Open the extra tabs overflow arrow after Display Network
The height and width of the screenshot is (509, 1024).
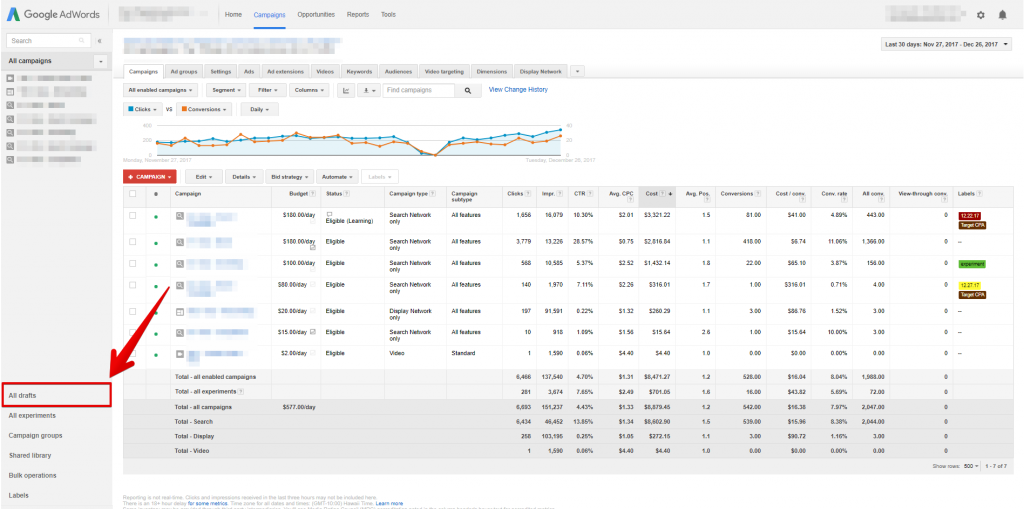point(577,71)
